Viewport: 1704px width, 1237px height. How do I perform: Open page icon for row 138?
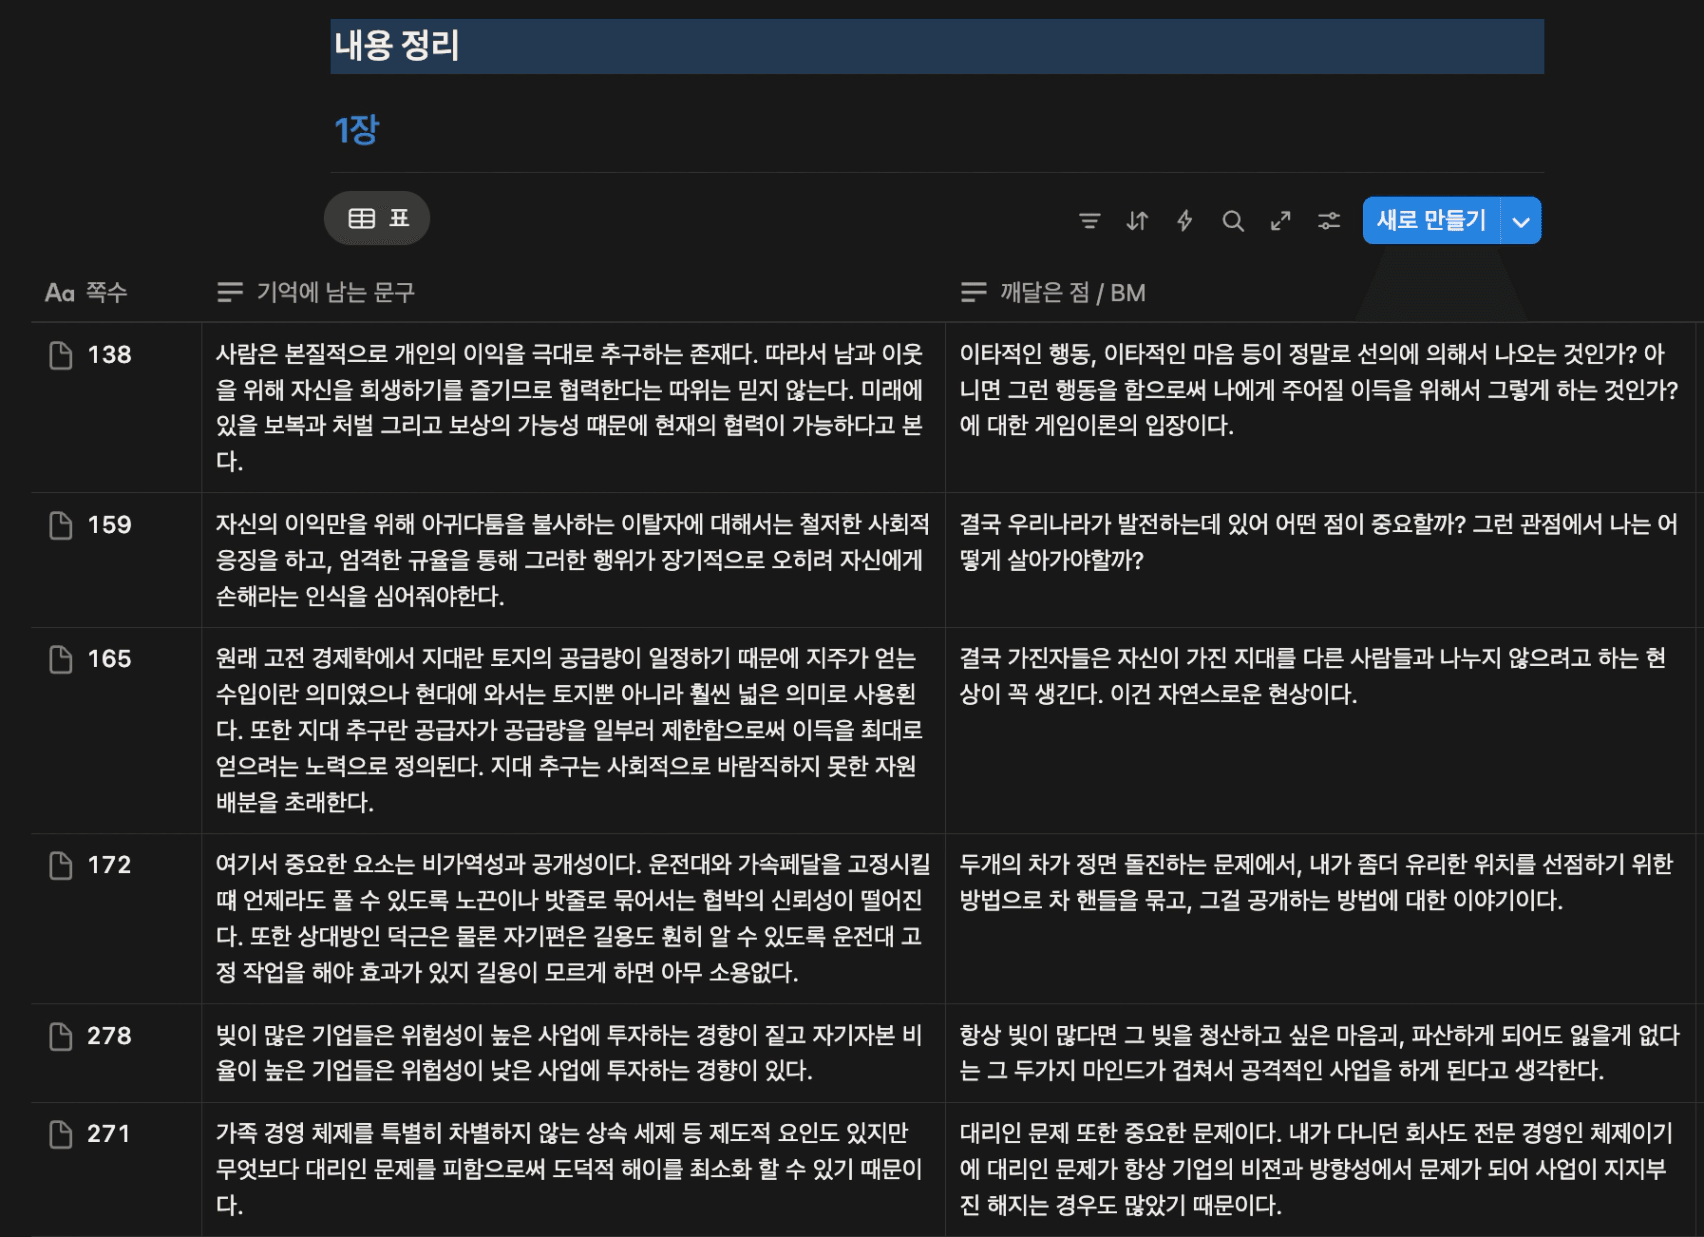coord(61,355)
